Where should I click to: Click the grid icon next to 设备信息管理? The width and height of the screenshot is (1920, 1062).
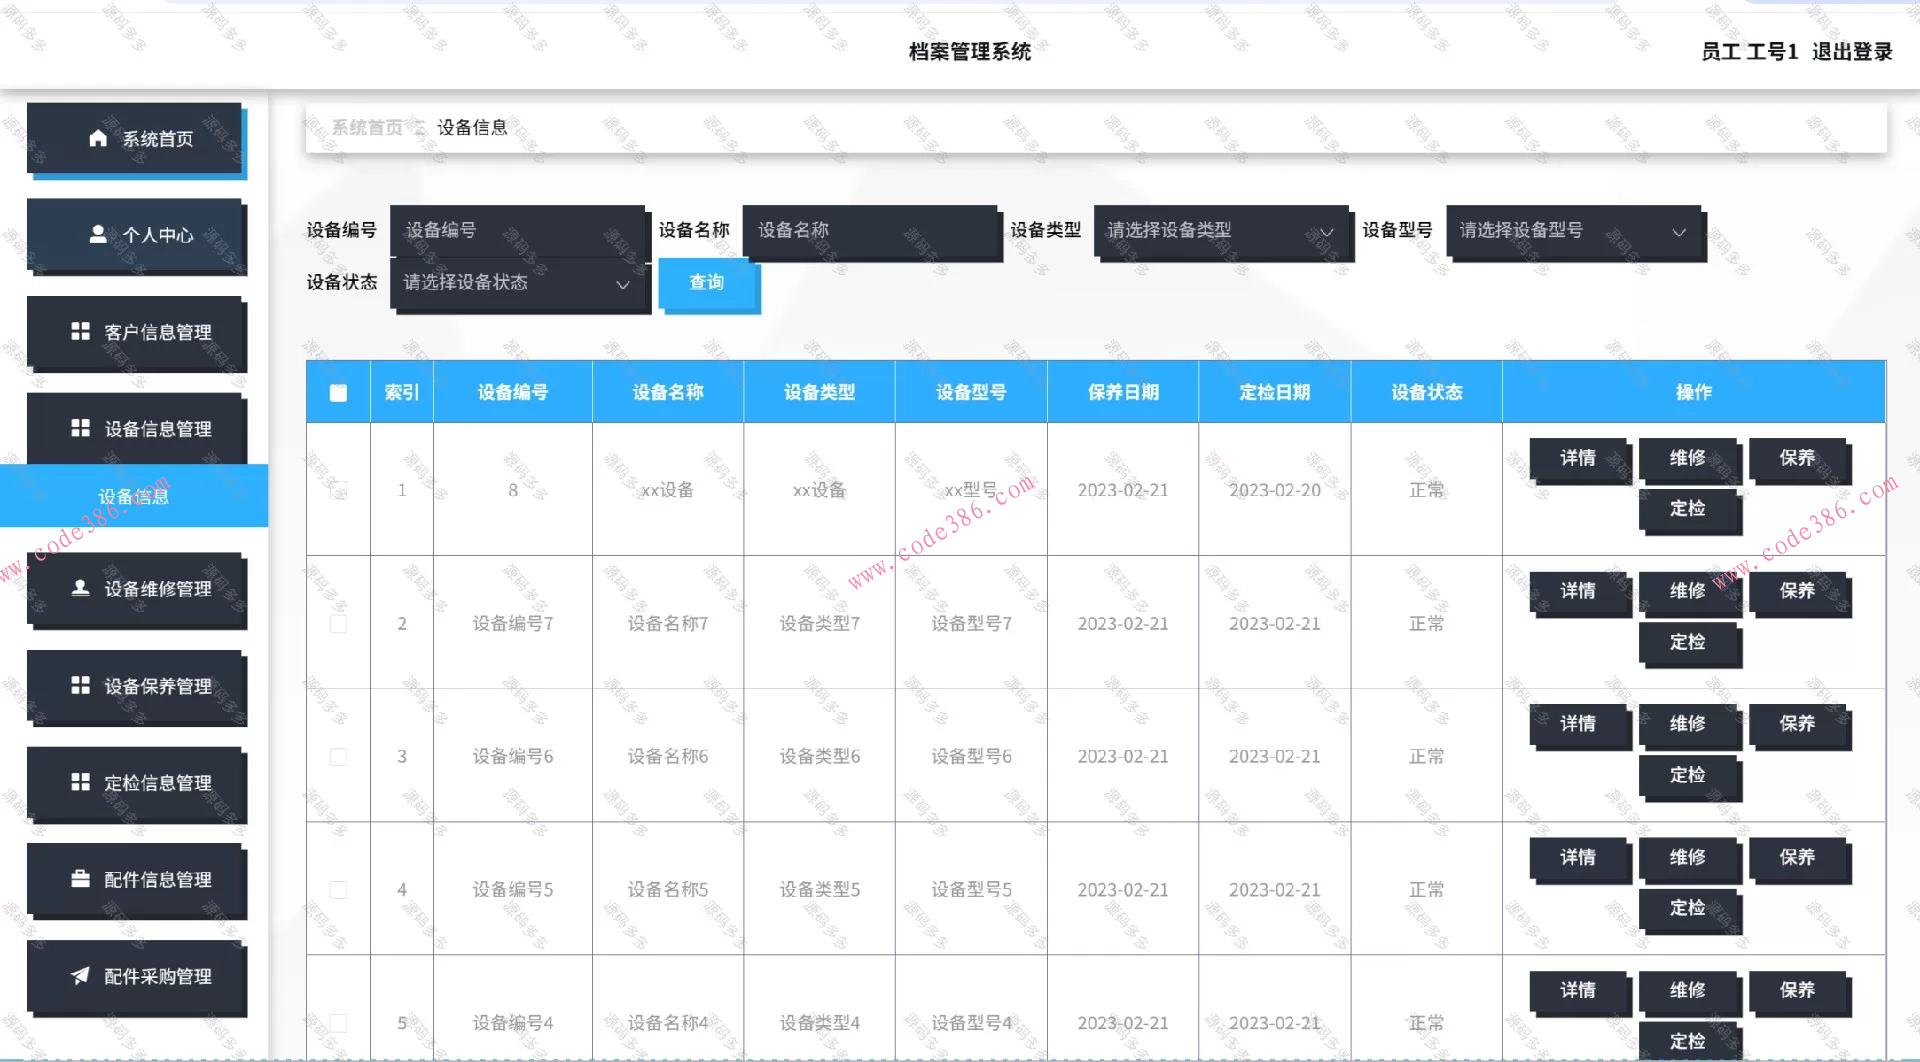[82, 428]
